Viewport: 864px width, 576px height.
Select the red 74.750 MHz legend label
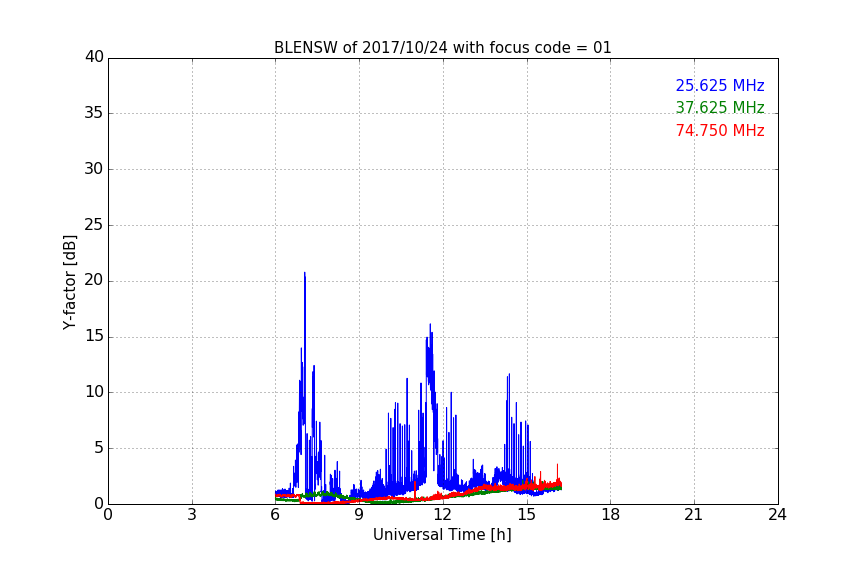(720, 131)
